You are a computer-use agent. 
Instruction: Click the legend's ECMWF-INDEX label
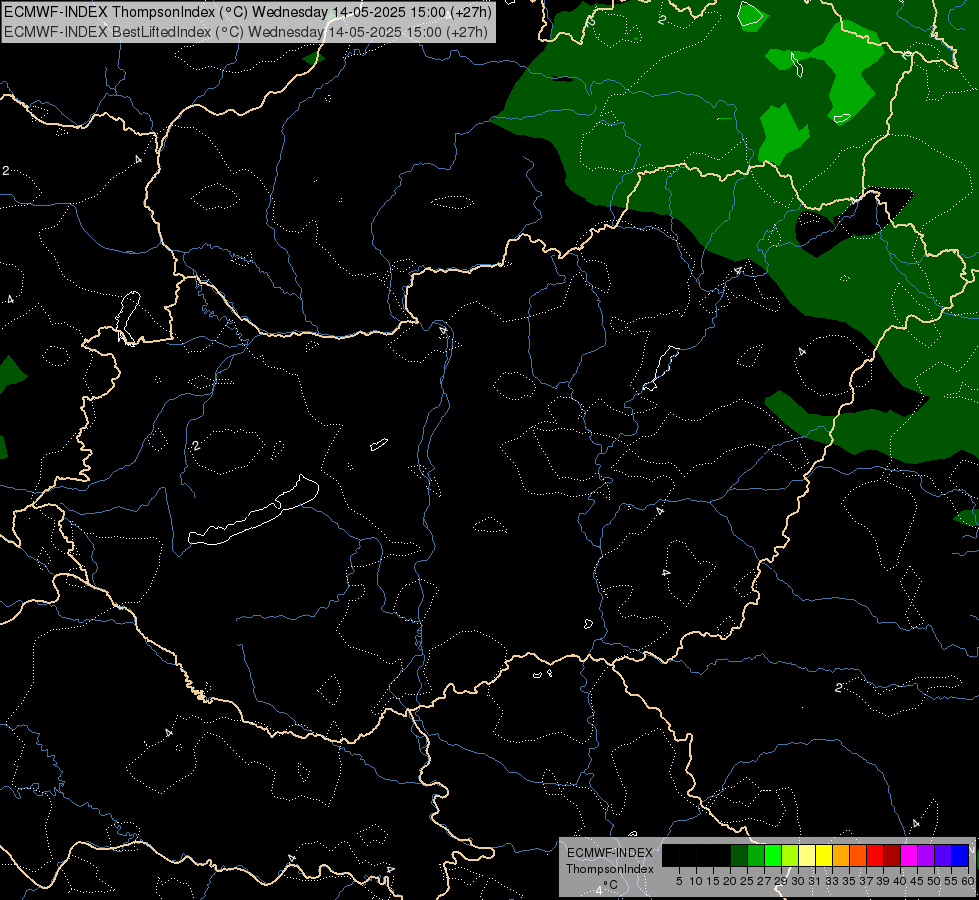point(610,853)
